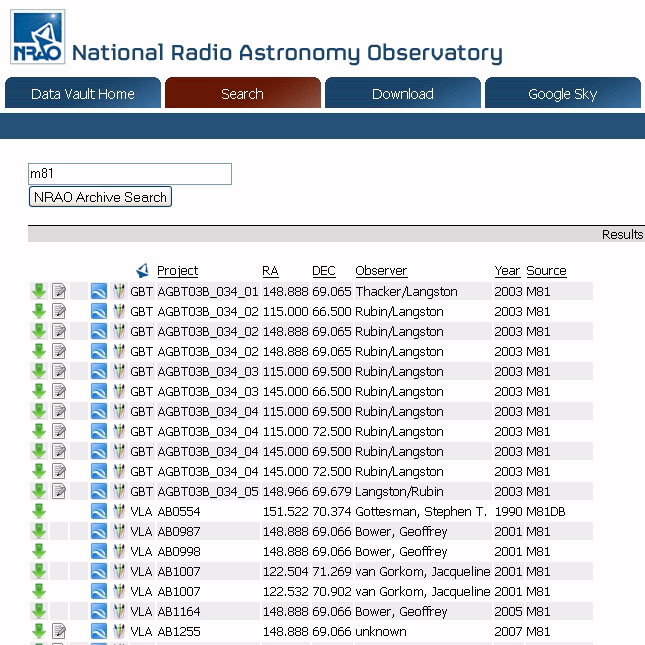Click year 1990 in AB0554 row
Image resolution: width=645 pixels, height=645 pixels.
click(508, 511)
